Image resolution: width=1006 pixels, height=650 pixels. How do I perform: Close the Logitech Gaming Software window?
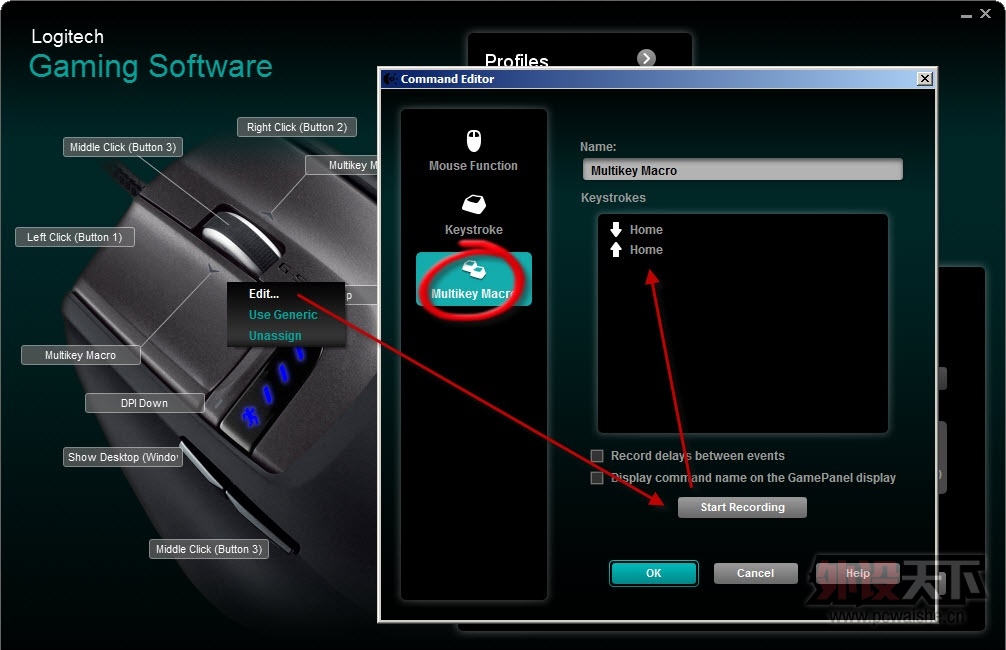click(985, 13)
